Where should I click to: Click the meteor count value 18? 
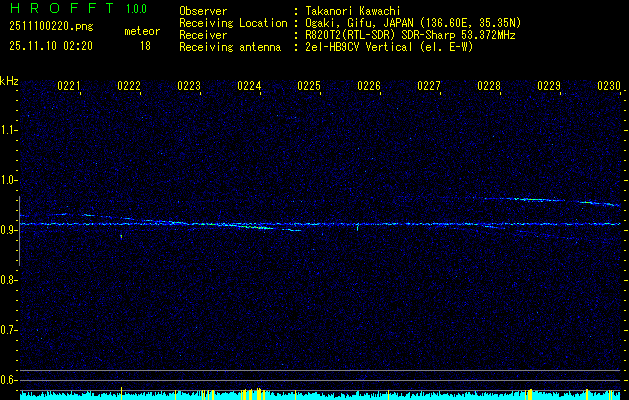click(145, 46)
